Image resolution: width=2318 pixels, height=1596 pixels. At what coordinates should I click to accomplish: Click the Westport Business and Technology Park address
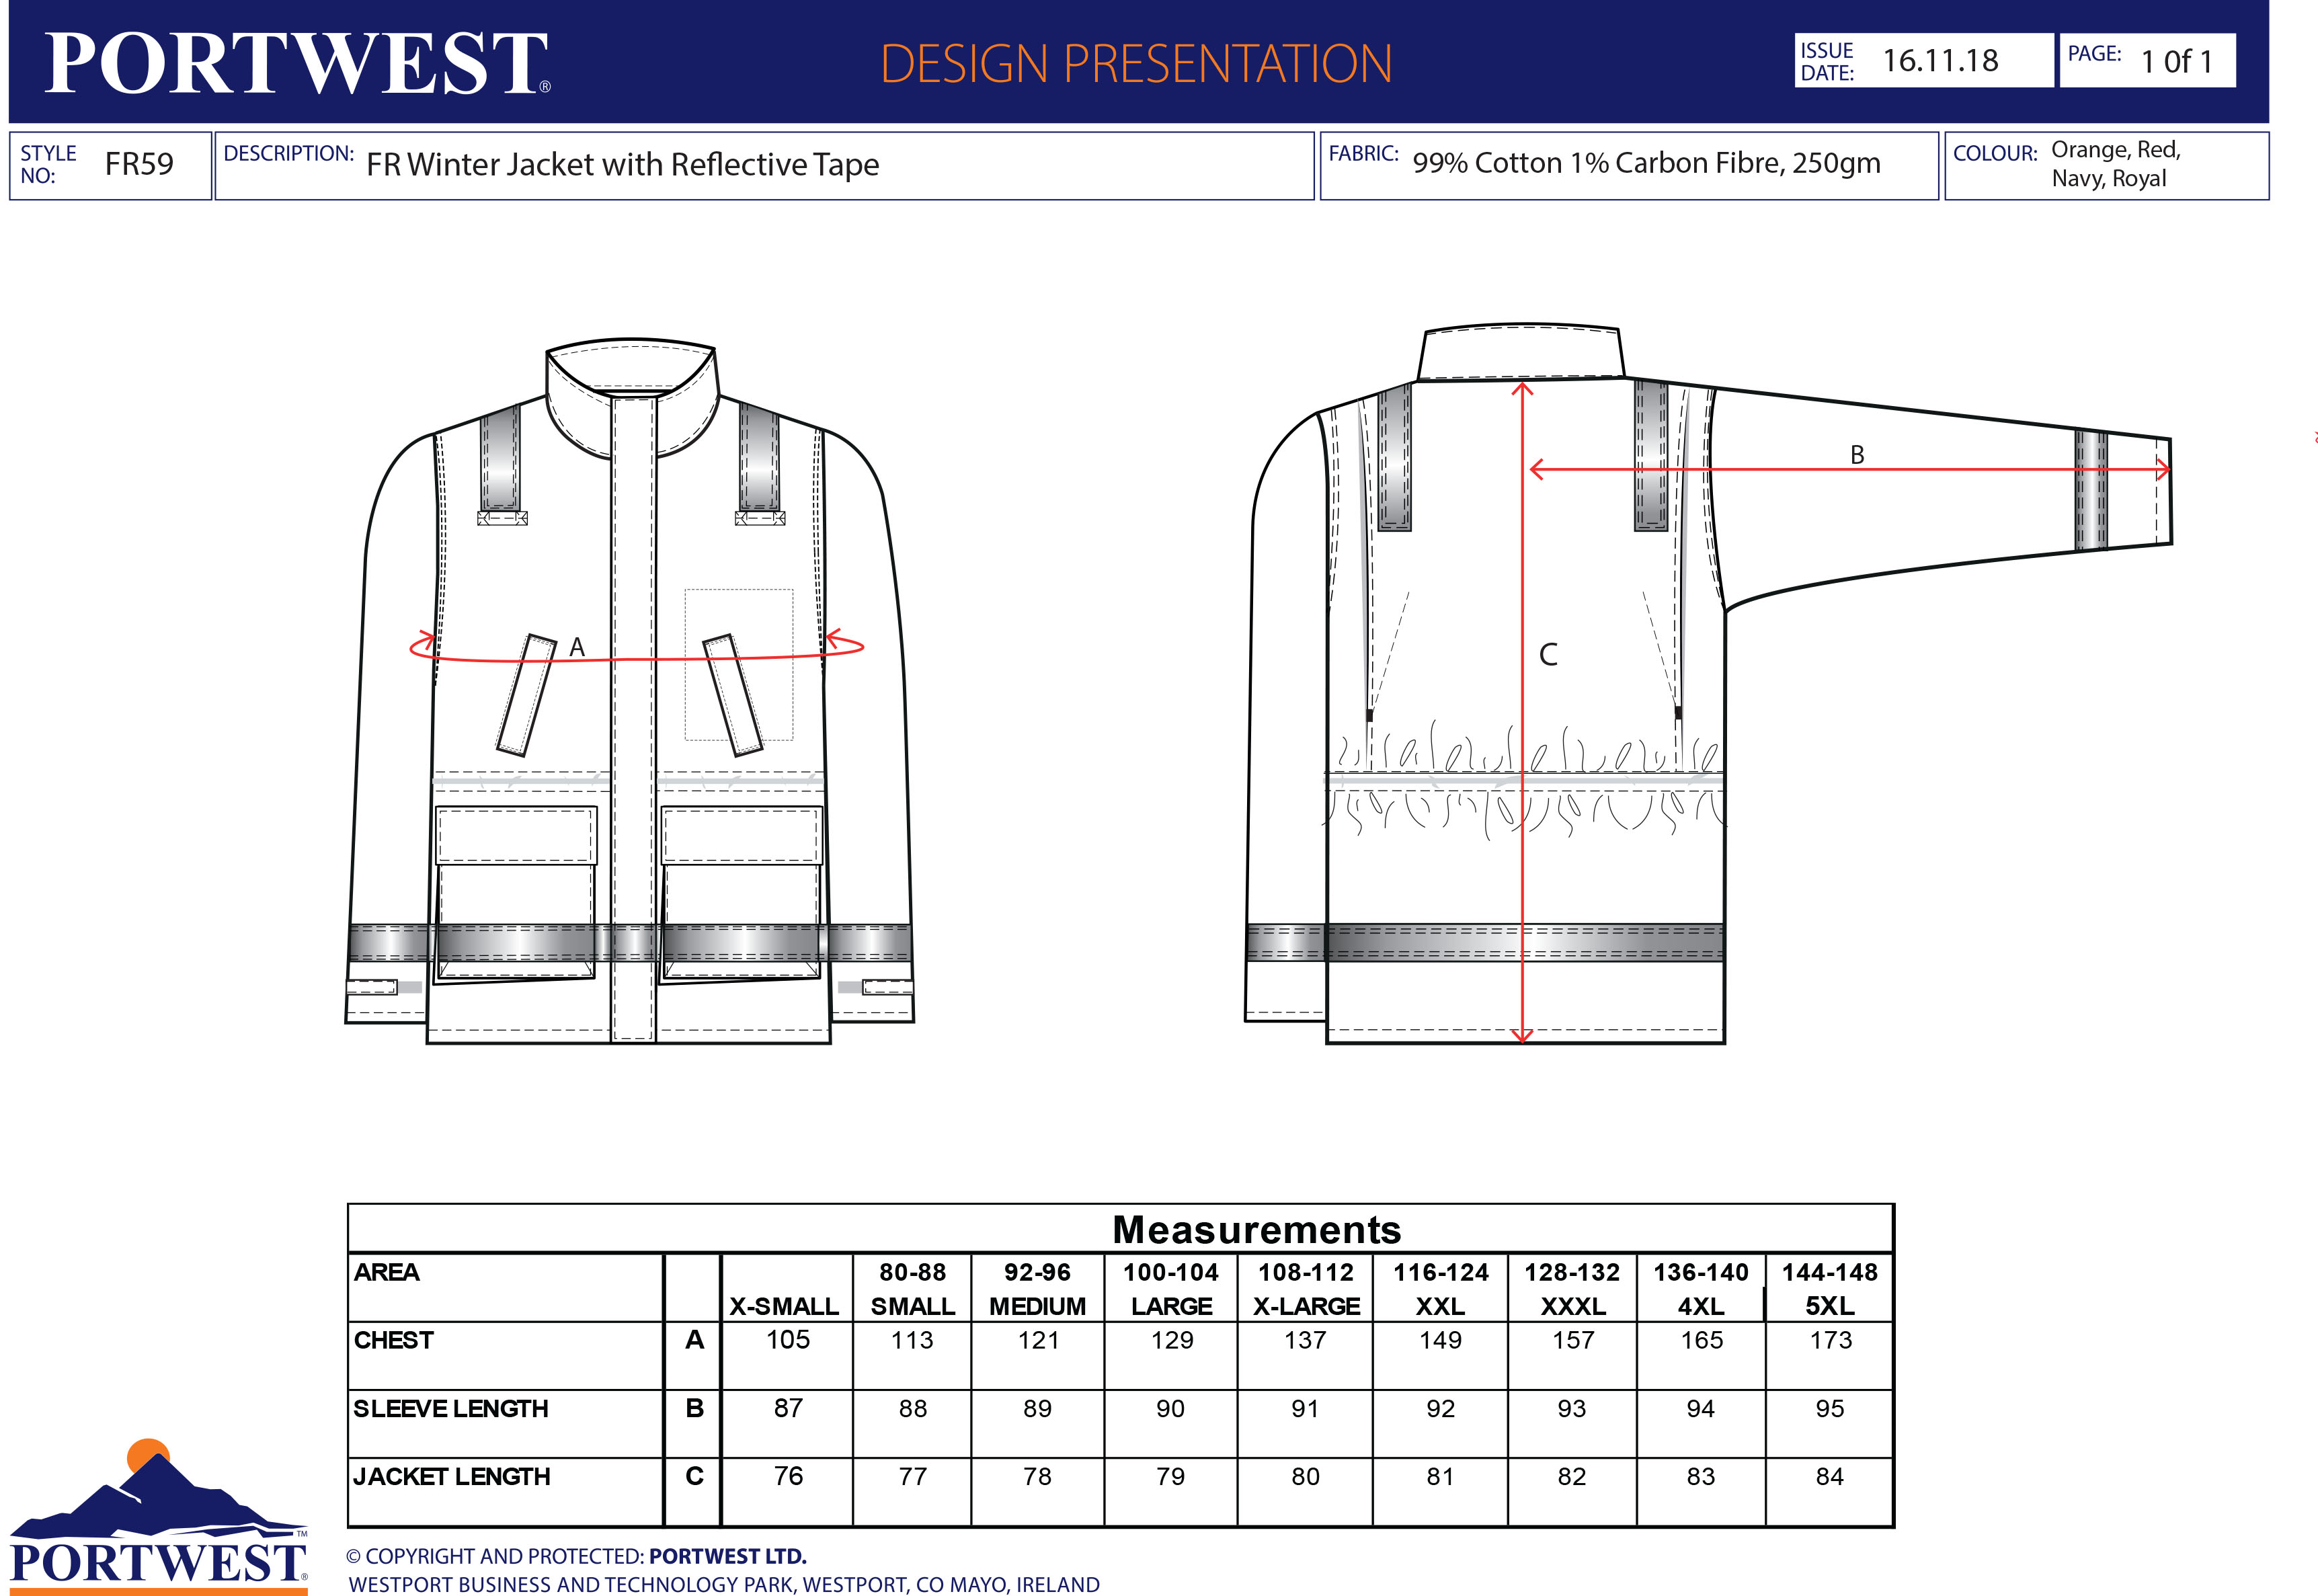[x=724, y=1584]
